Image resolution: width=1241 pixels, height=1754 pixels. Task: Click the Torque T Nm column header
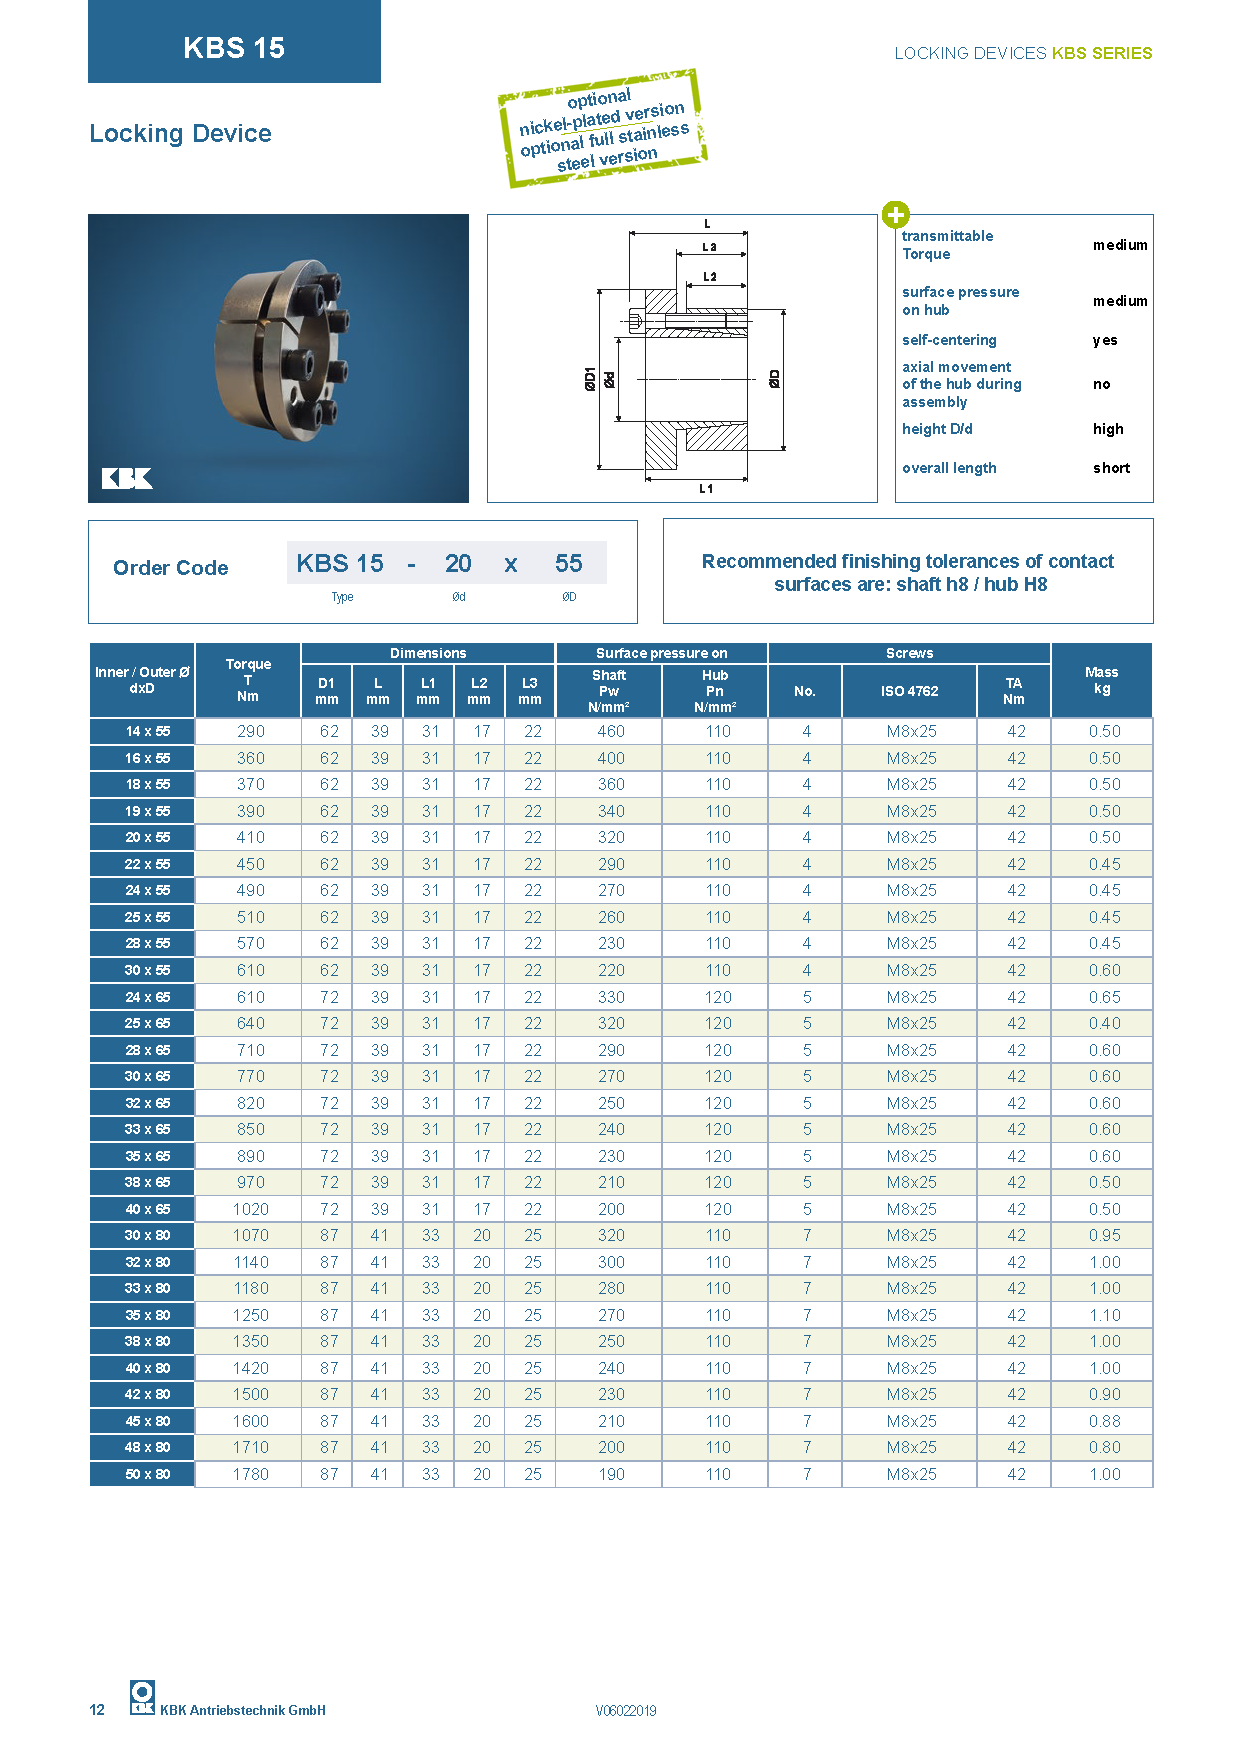248,680
